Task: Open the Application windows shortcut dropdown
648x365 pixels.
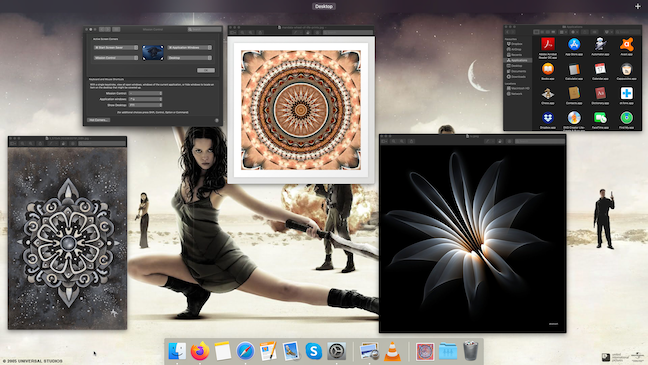Action: (145, 99)
